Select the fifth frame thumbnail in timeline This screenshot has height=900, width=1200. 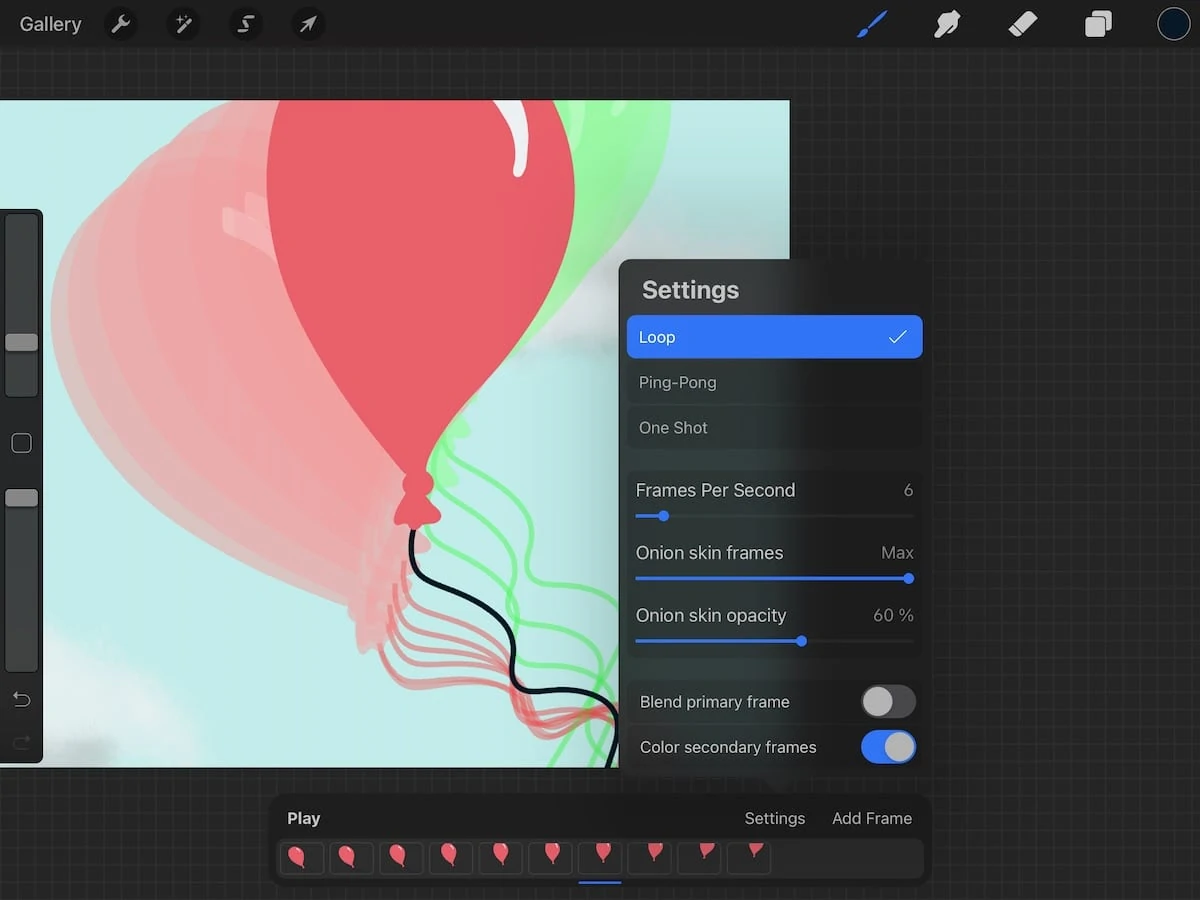[501, 858]
